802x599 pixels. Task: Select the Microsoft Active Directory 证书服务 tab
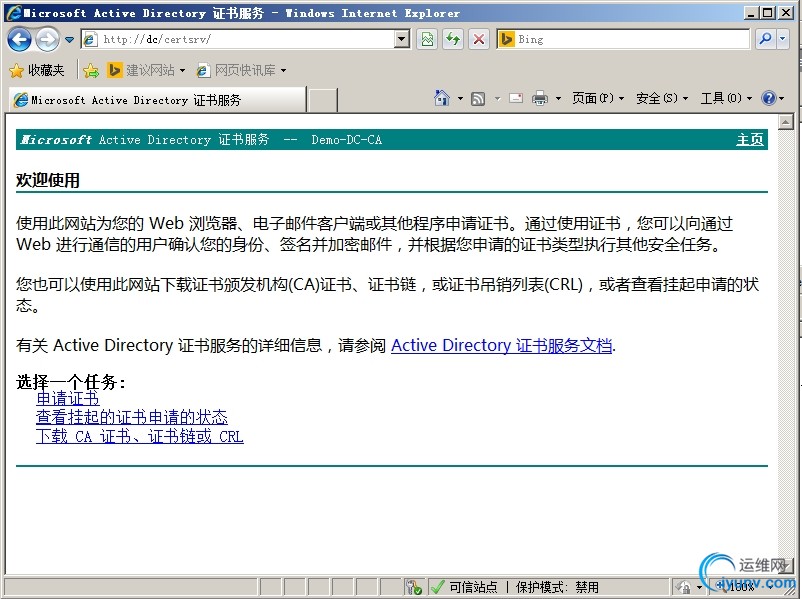click(158, 100)
